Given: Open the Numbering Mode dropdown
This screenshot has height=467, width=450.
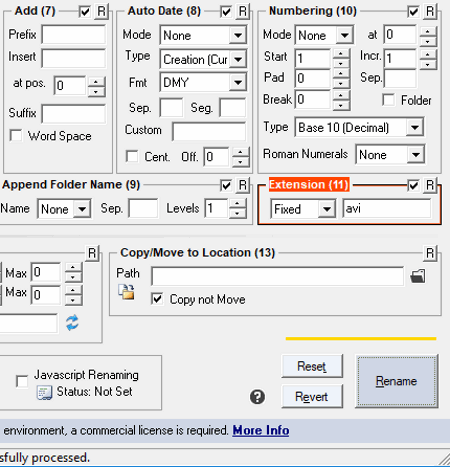Looking at the screenshot, I should 324,35.
